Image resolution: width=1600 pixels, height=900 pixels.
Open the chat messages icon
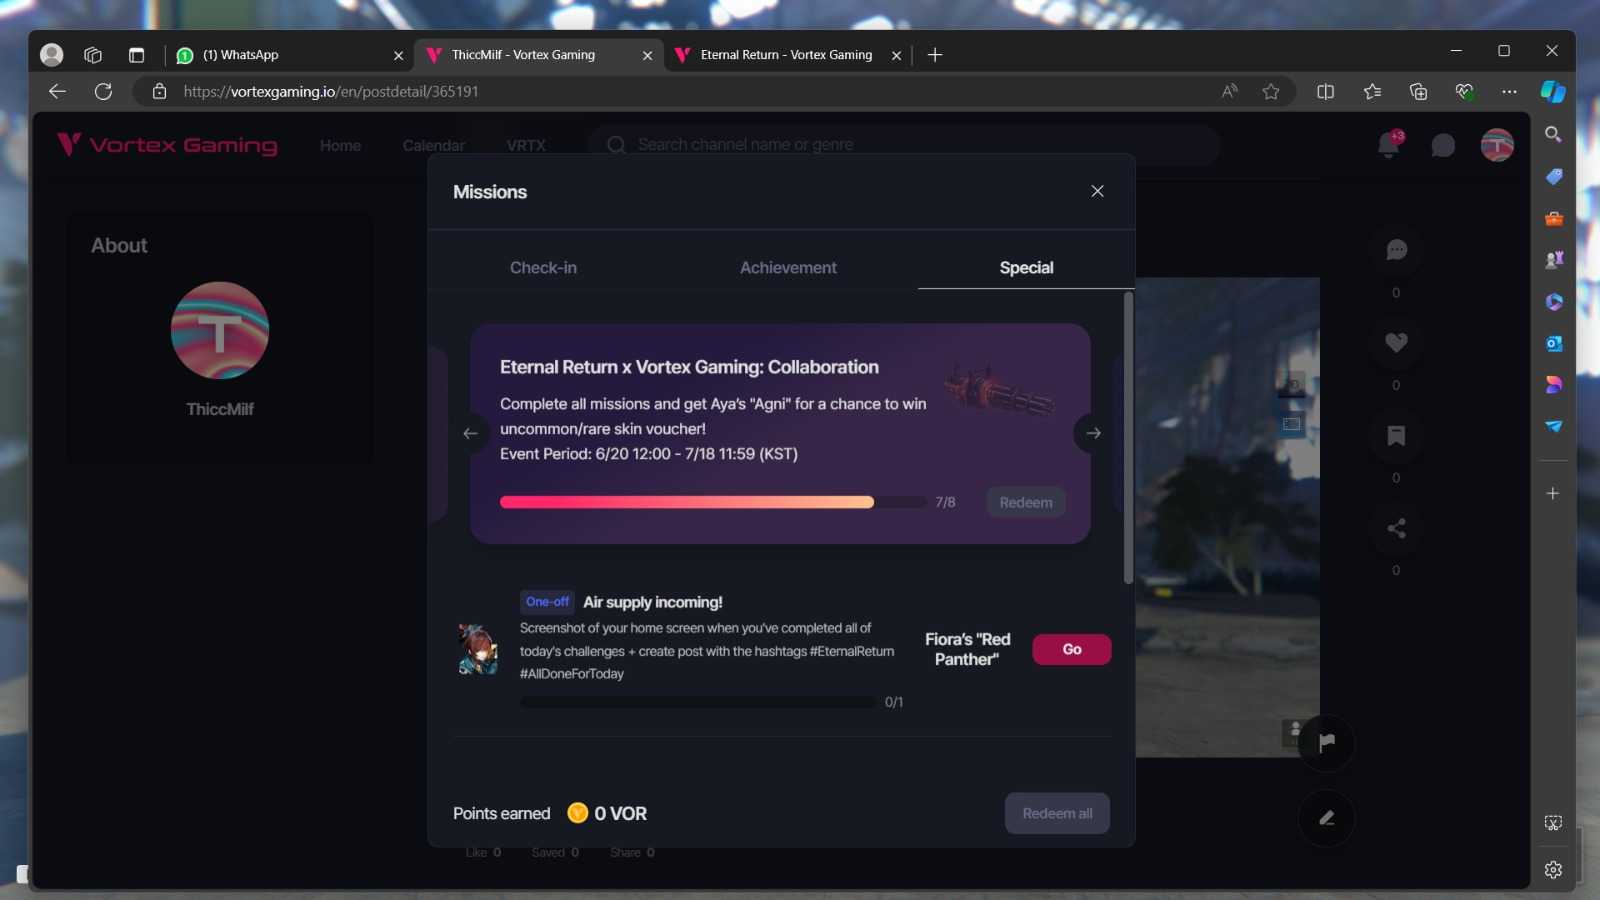(x=1442, y=146)
